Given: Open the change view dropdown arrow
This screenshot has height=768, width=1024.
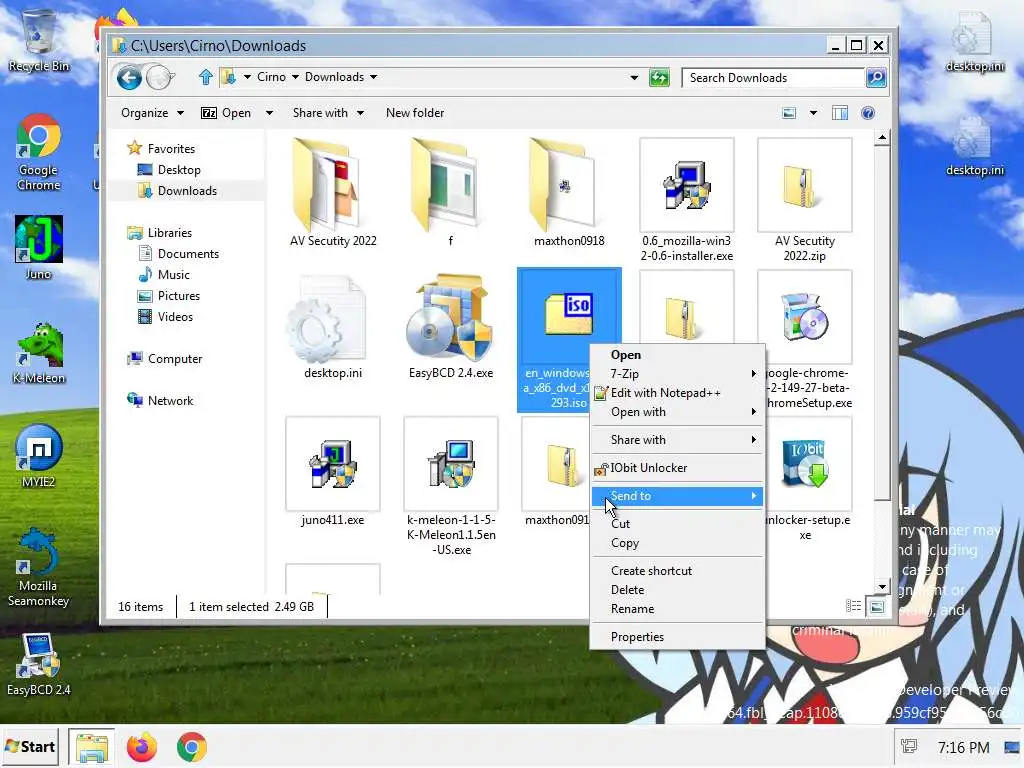Looking at the screenshot, I should click(x=813, y=113).
